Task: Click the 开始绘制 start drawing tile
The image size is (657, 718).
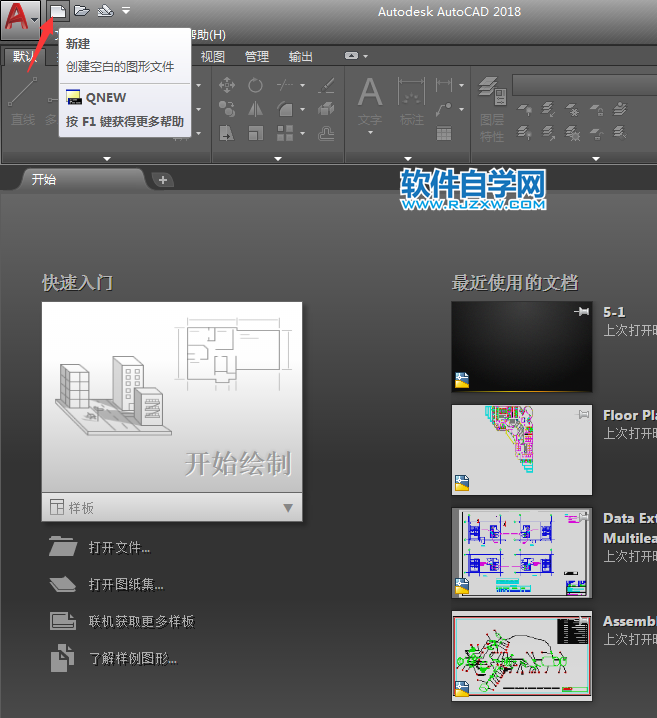Action: tap(171, 397)
